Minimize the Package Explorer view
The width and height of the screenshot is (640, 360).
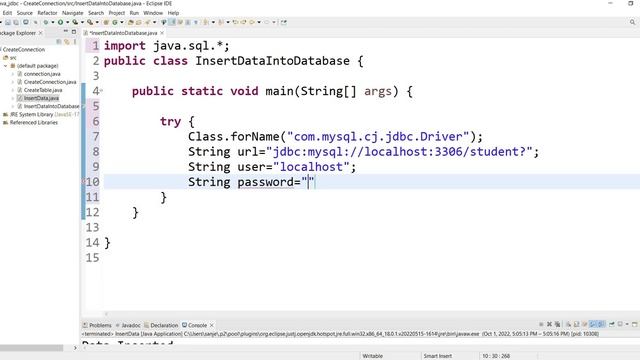(x=66, y=32)
